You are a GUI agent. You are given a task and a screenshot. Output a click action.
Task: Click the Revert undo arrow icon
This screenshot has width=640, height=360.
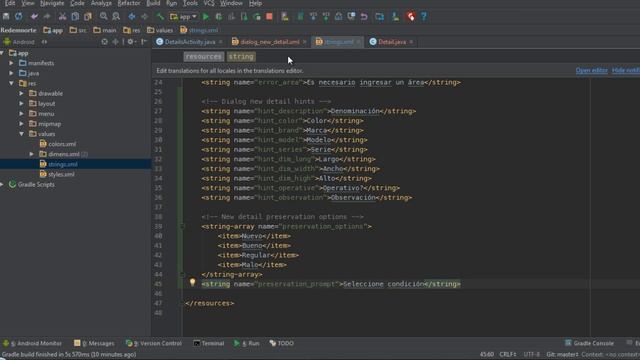tap(364, 17)
